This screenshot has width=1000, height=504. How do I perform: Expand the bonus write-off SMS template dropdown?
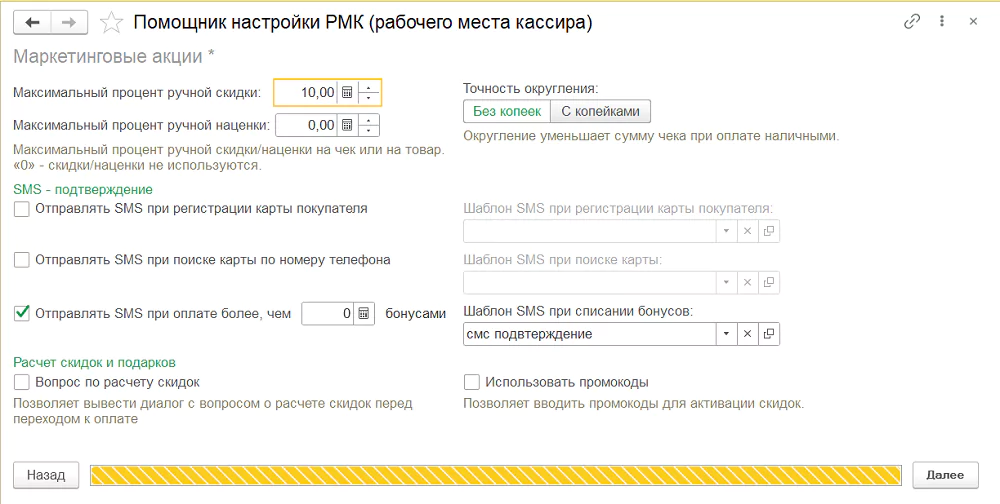tap(726, 334)
